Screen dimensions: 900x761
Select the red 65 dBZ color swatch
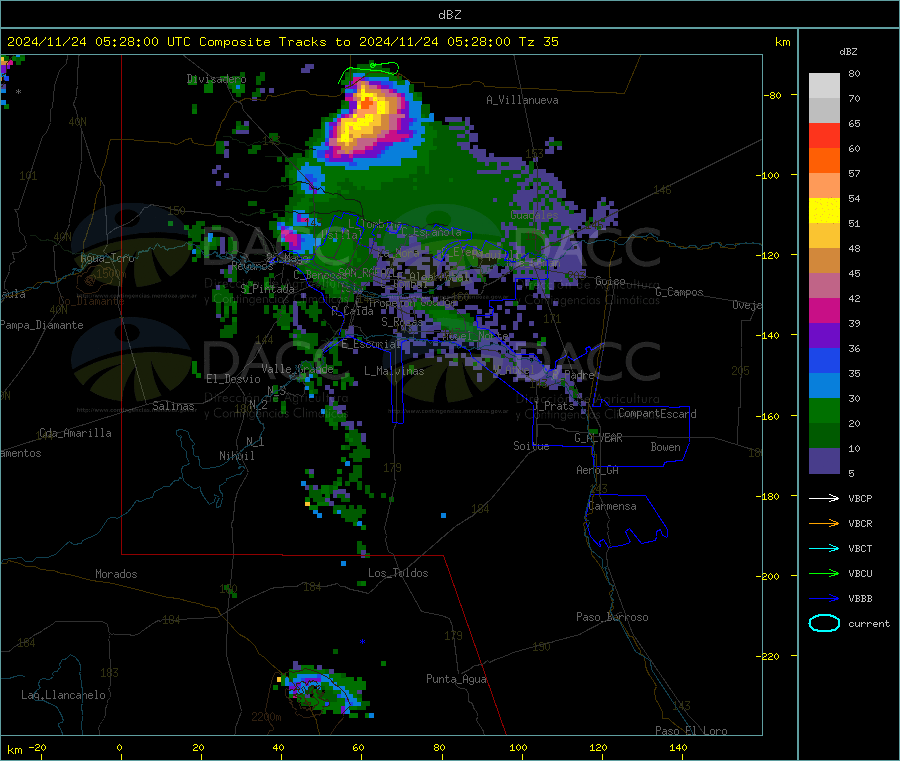(x=824, y=135)
